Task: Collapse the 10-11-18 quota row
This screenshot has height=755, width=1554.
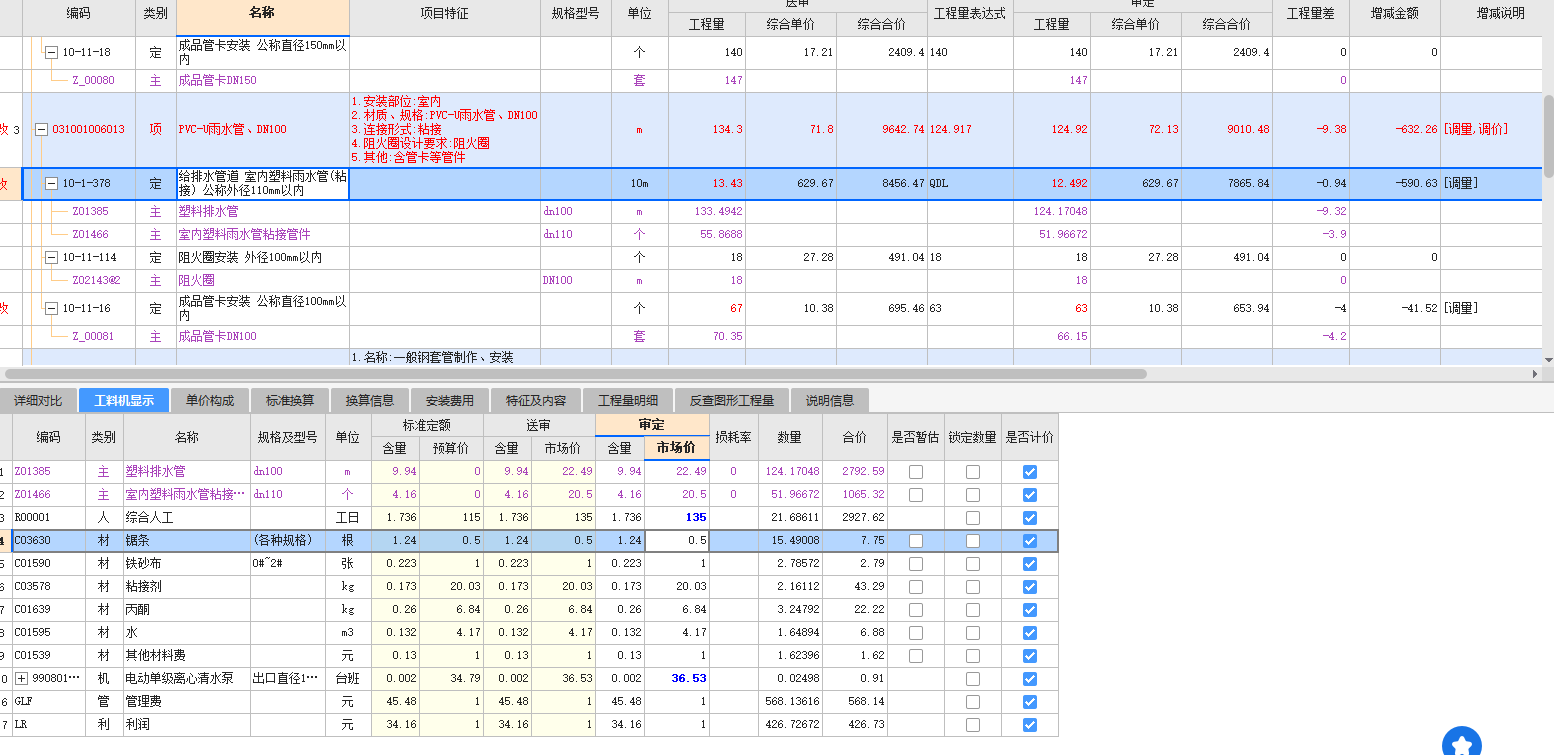Action: [51, 52]
